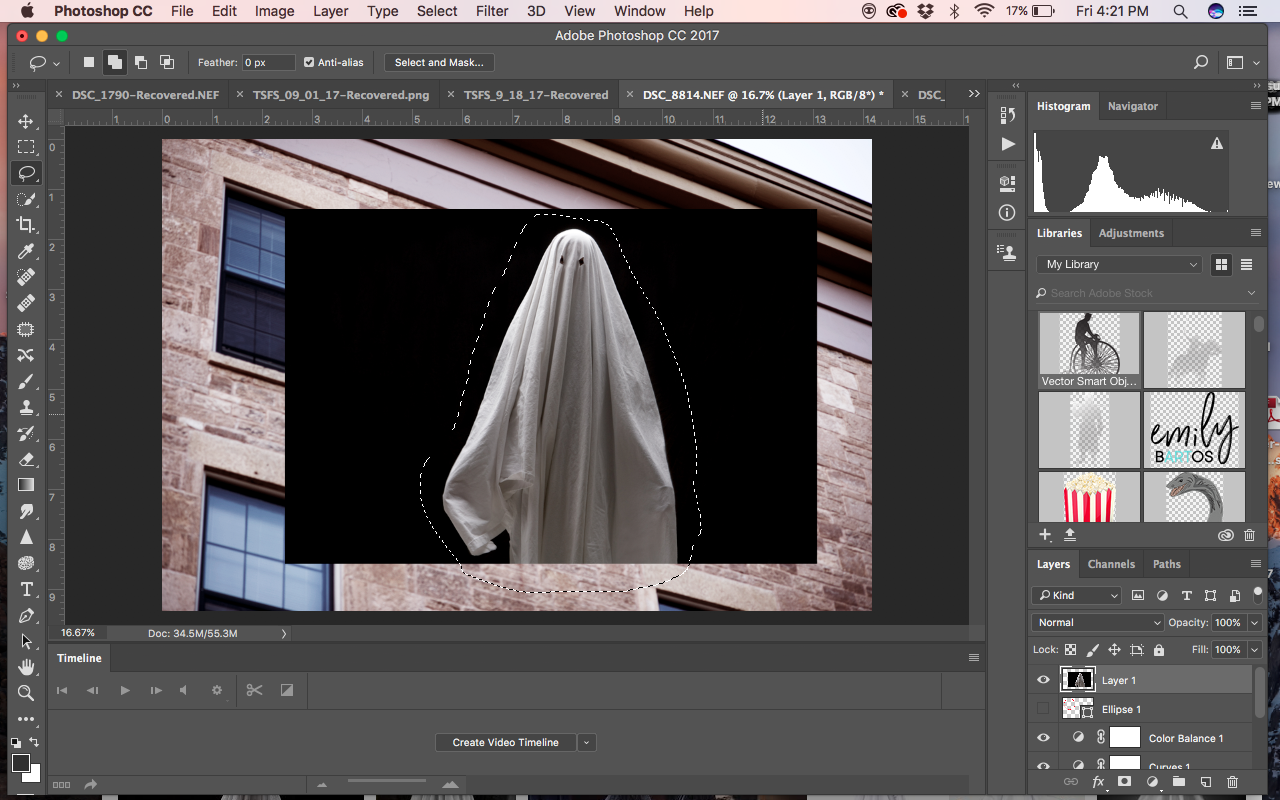Open Create Video Timeline dropdown arrow
Screen dimensions: 1280x800
click(587, 742)
